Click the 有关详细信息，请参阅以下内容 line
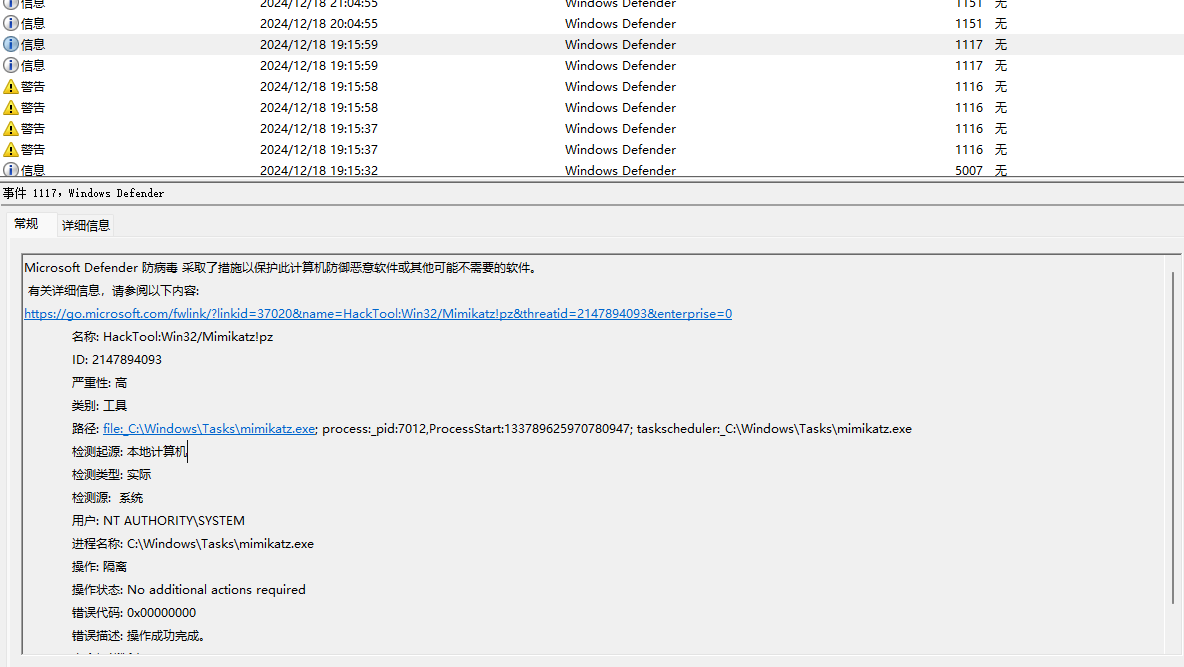 (113, 291)
